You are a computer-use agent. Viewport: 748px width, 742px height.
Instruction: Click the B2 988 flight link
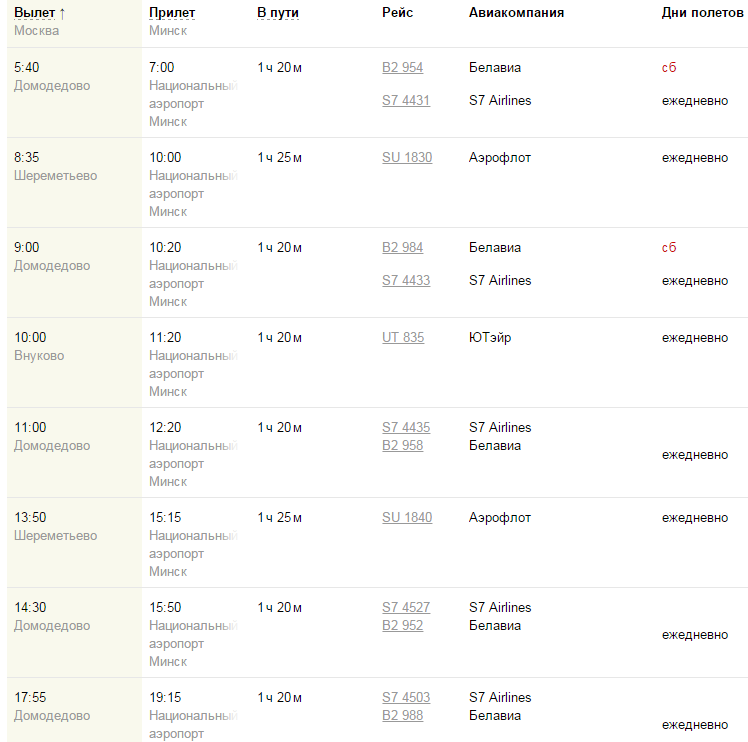(402, 716)
